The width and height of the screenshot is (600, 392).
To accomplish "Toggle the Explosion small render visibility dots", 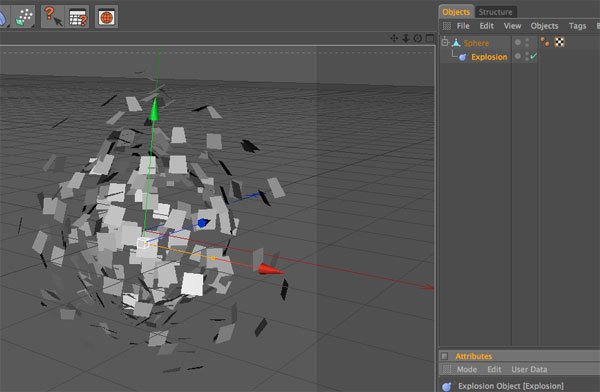I will (527, 56).
